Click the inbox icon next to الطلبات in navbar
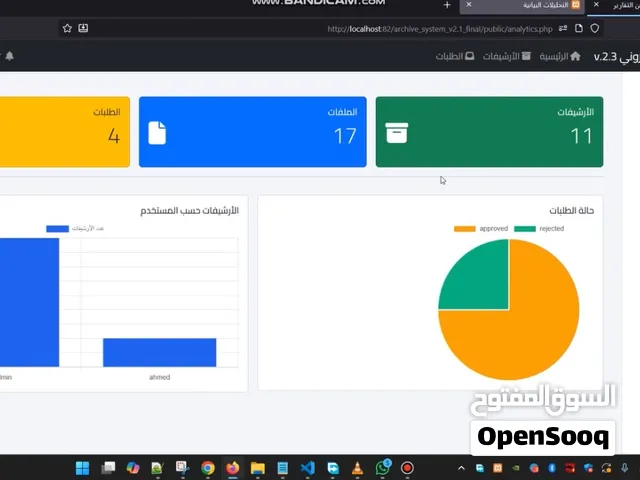640x480 pixels. click(470, 56)
